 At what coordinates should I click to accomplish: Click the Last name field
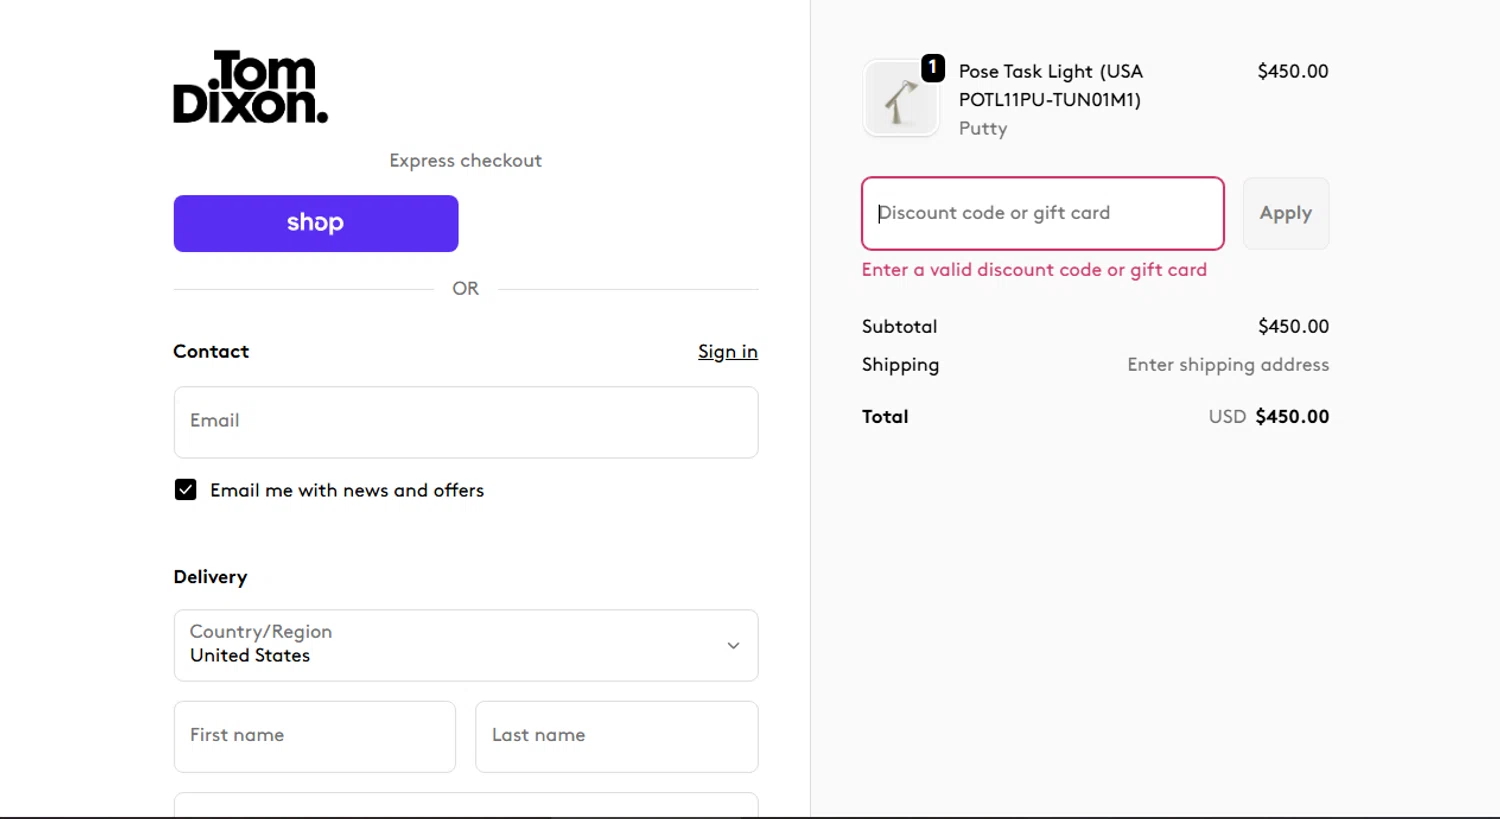[x=617, y=736]
